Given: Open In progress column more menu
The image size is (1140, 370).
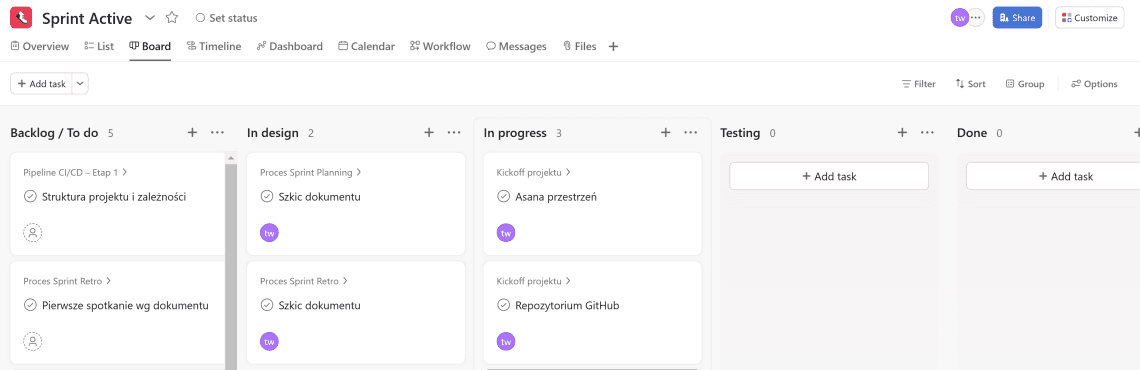Looking at the screenshot, I should (x=691, y=132).
